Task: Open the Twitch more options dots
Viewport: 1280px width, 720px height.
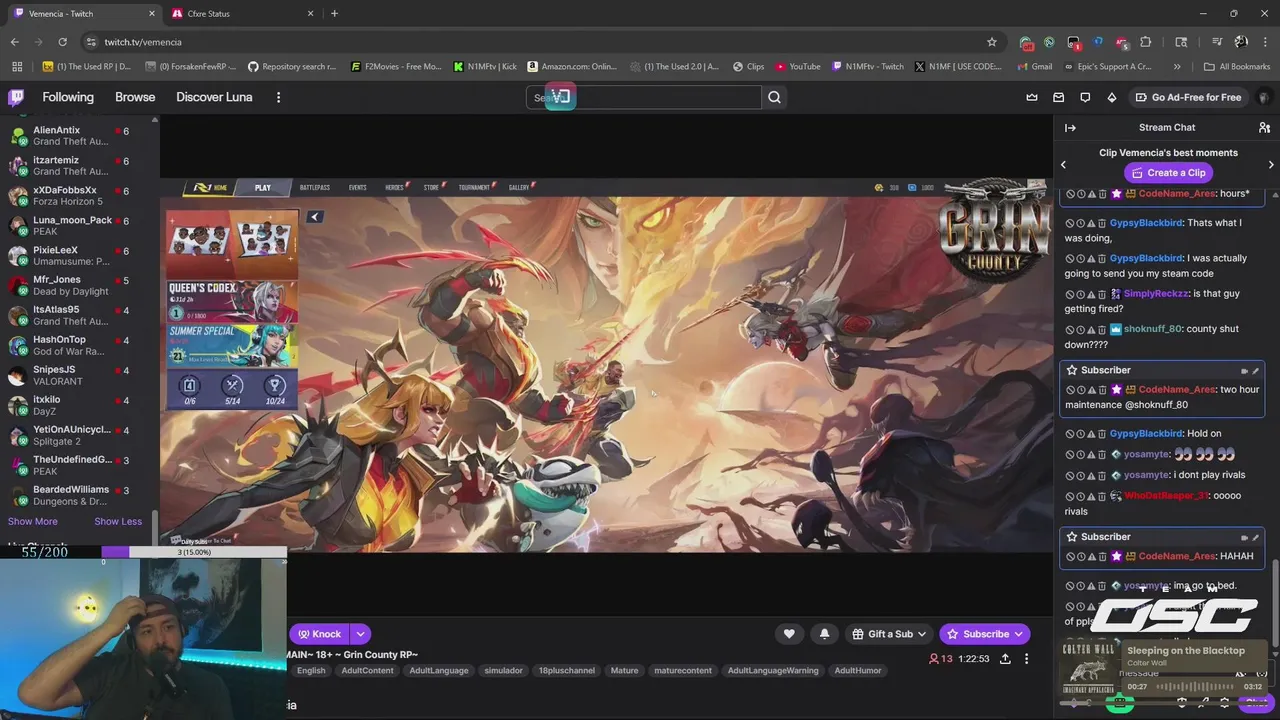Action: pos(278,97)
